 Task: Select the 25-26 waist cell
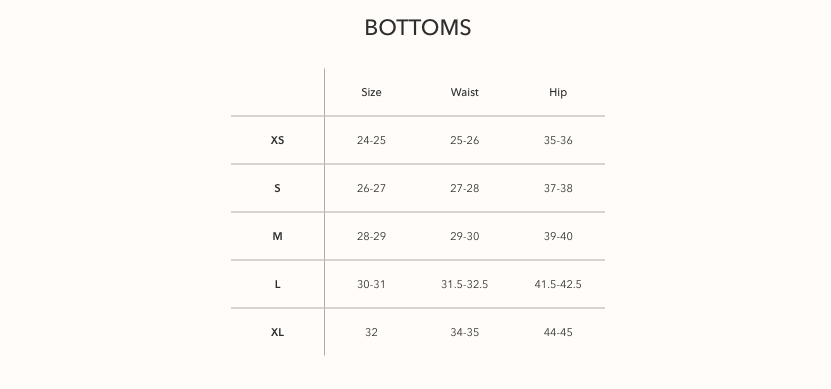point(464,140)
